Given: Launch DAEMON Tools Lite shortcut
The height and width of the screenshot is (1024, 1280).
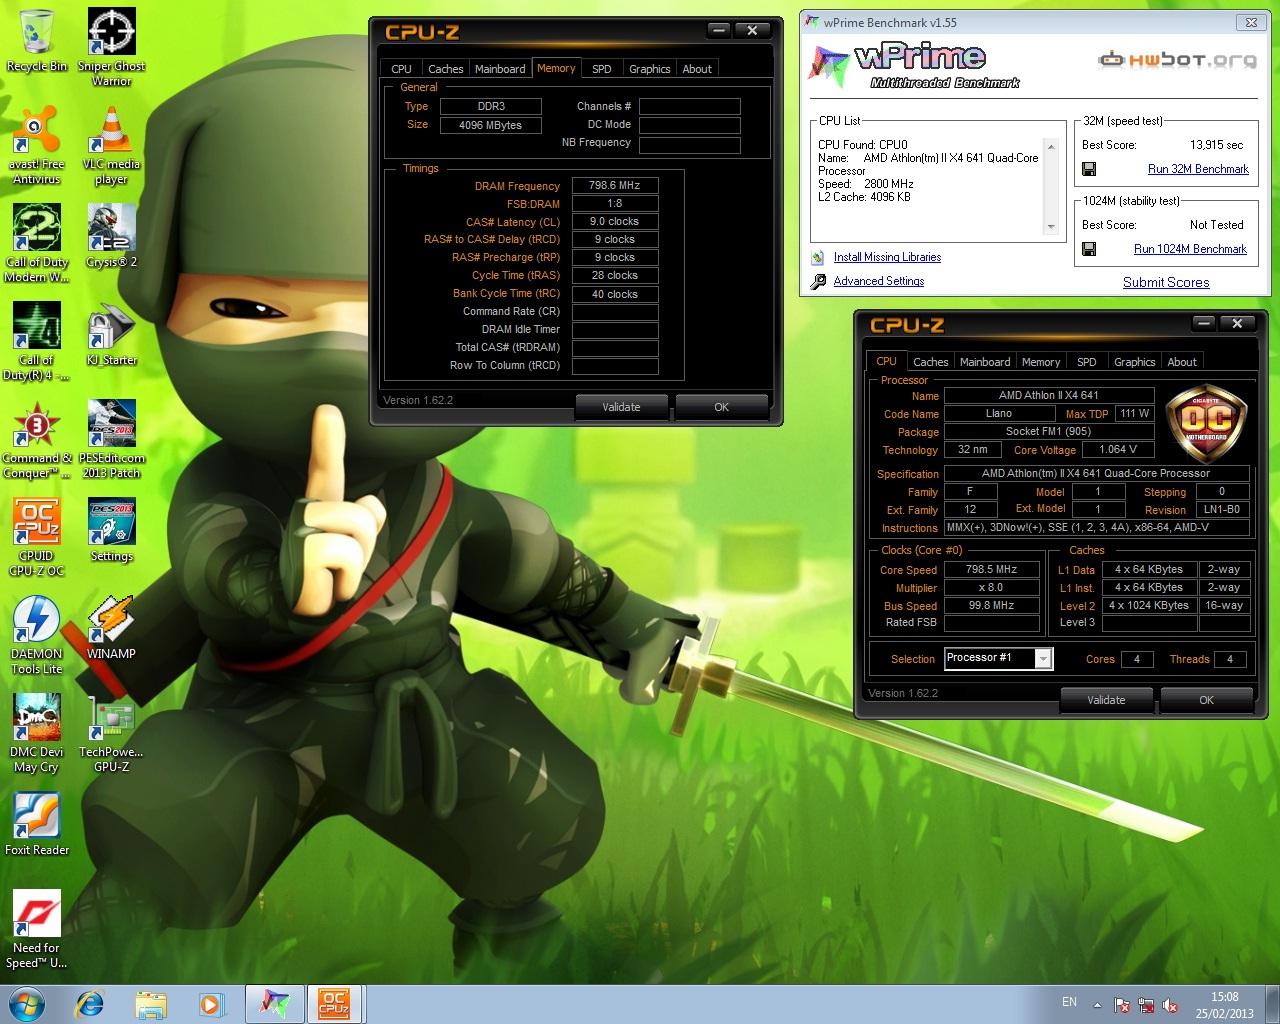Looking at the screenshot, I should tap(37, 635).
